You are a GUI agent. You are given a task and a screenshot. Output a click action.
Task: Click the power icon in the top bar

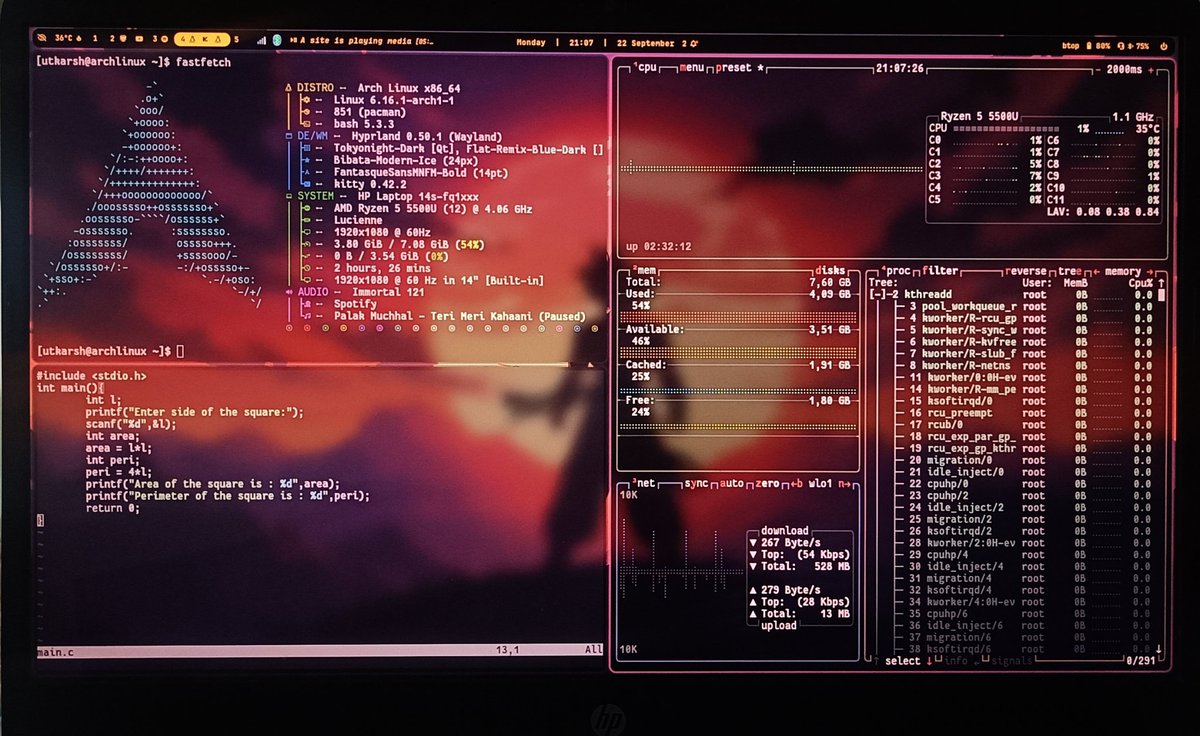pos(1163,45)
